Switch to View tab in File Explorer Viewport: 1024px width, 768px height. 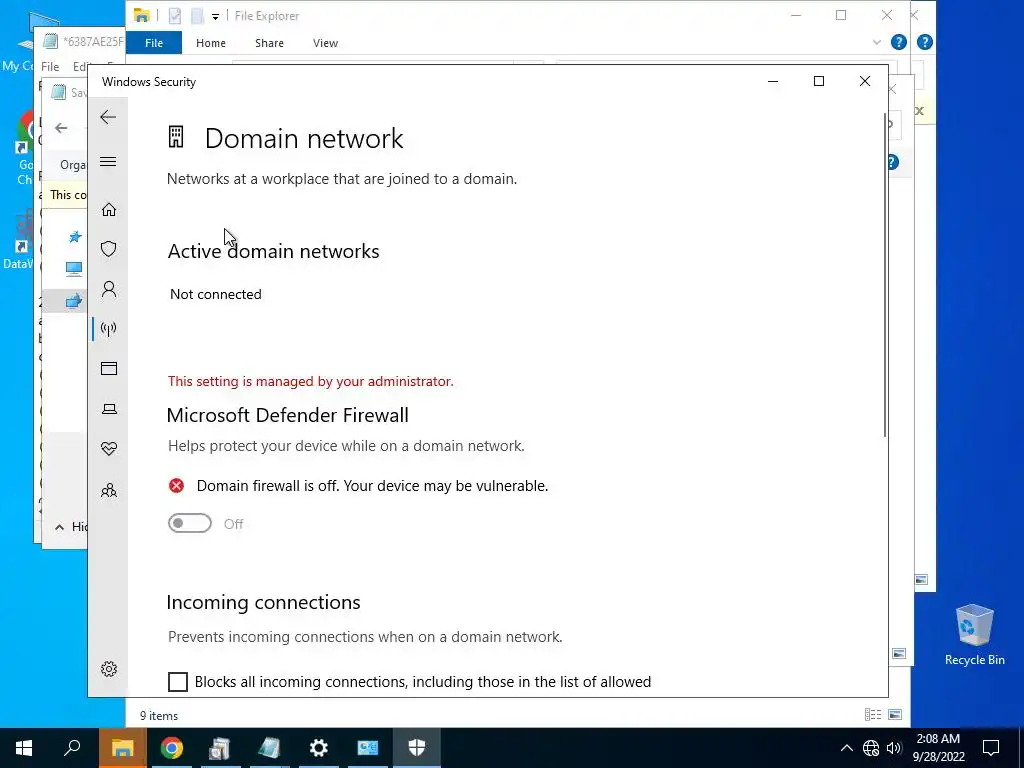click(325, 43)
